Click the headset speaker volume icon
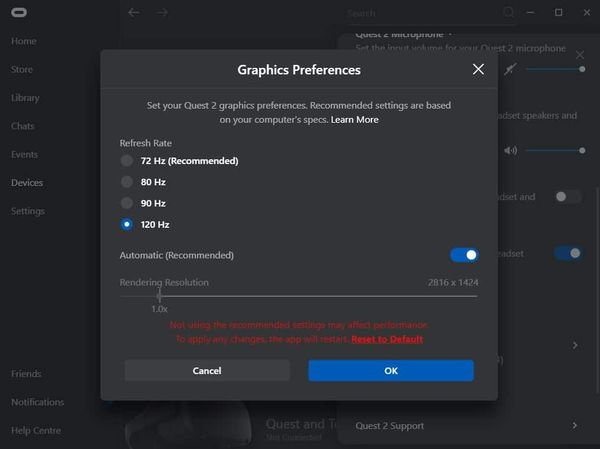 click(x=510, y=150)
